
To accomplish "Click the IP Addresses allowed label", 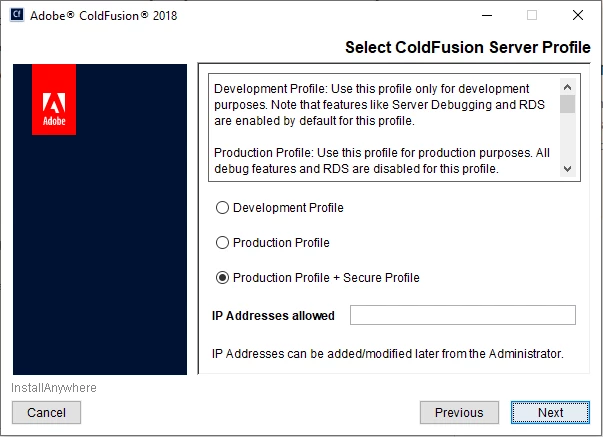I will pyautogui.click(x=273, y=316).
